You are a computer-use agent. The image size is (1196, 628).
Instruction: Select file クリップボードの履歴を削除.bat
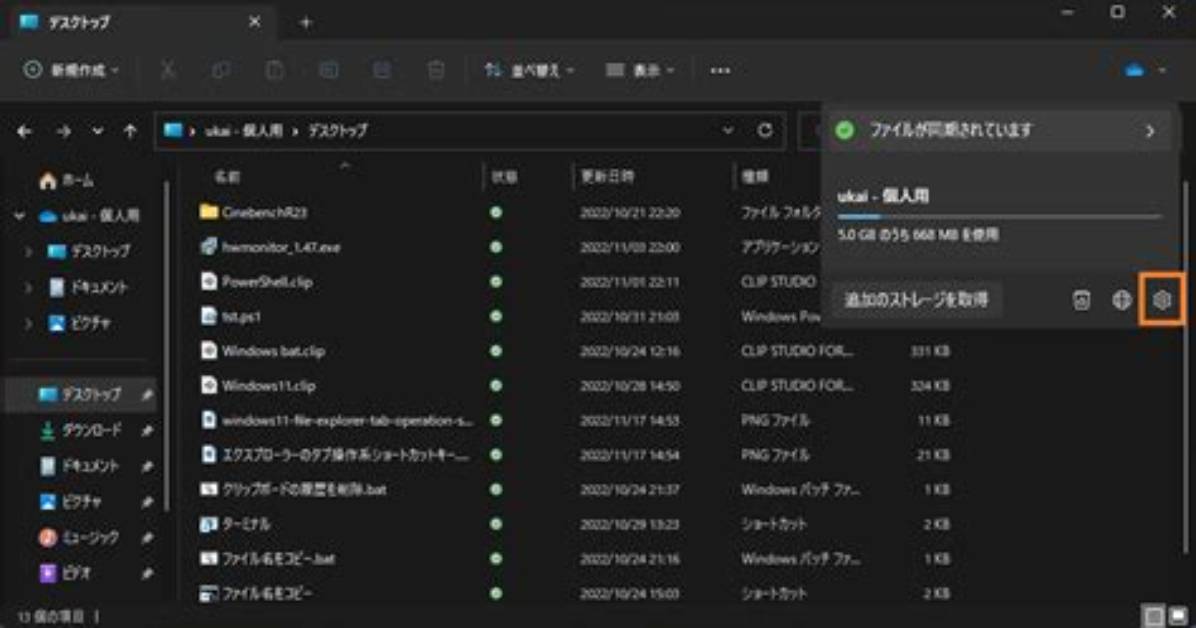[x=304, y=489]
